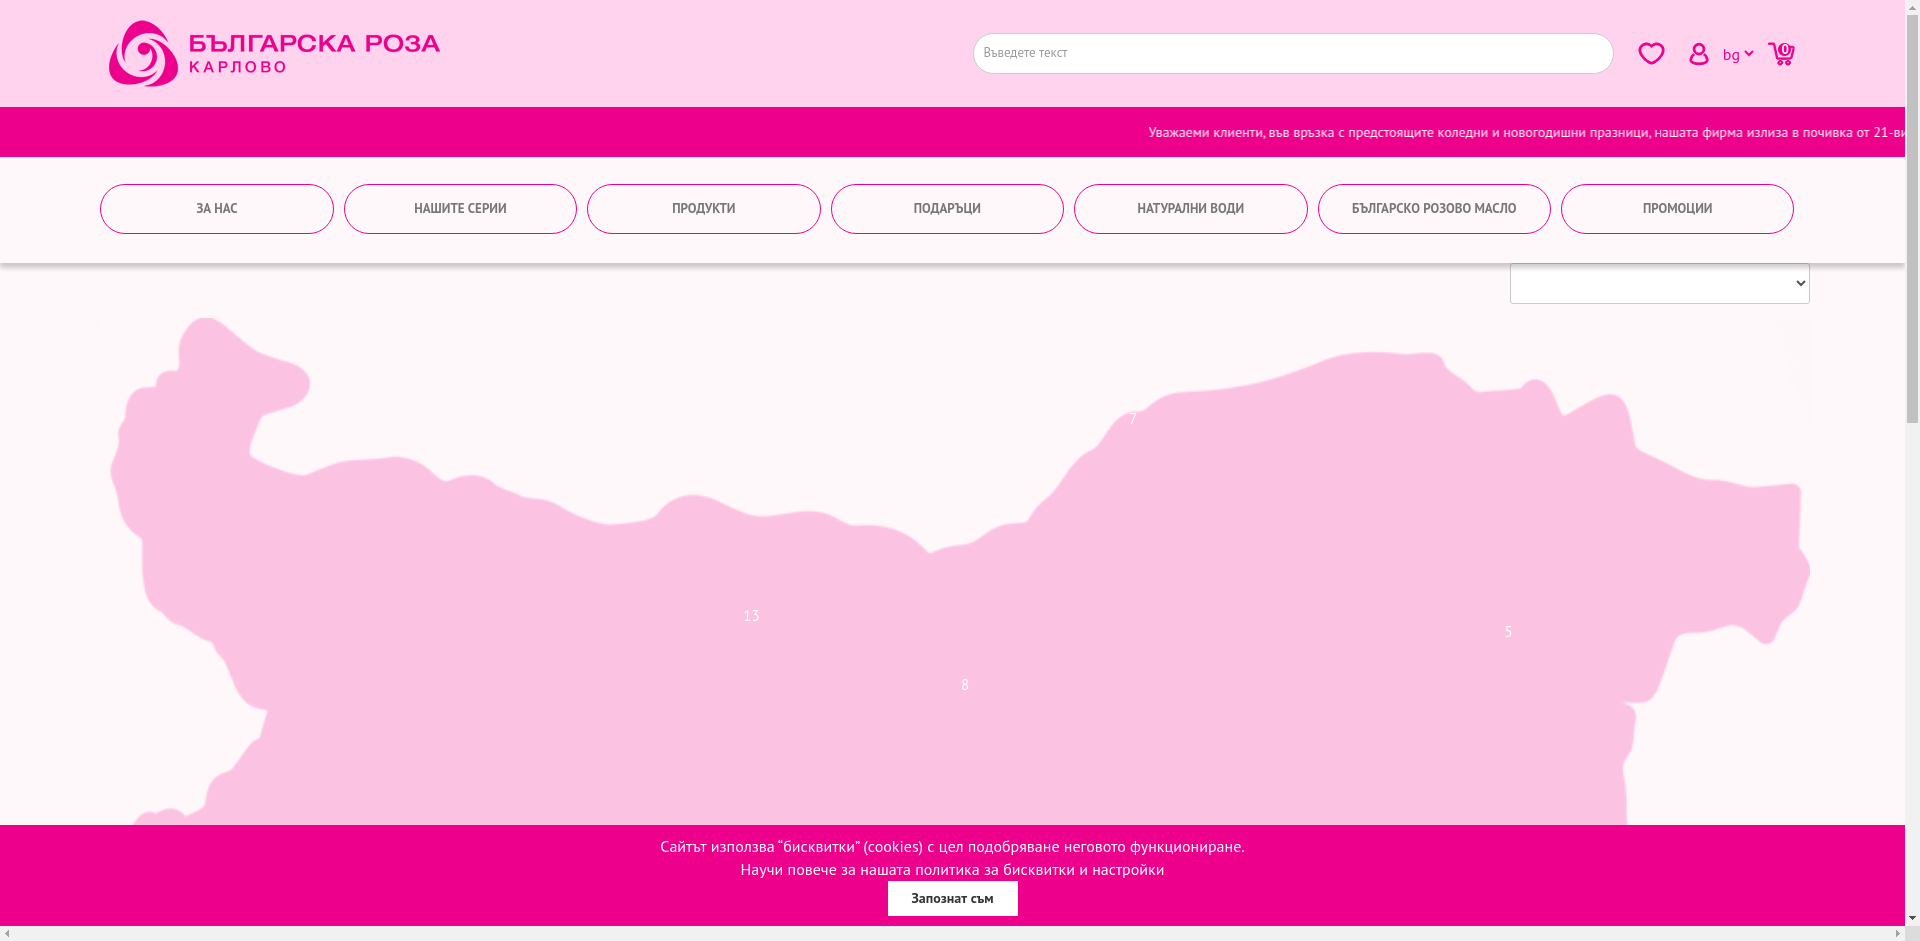
Task: Go to ПРОМОЦИИ page
Action: click(x=1677, y=209)
